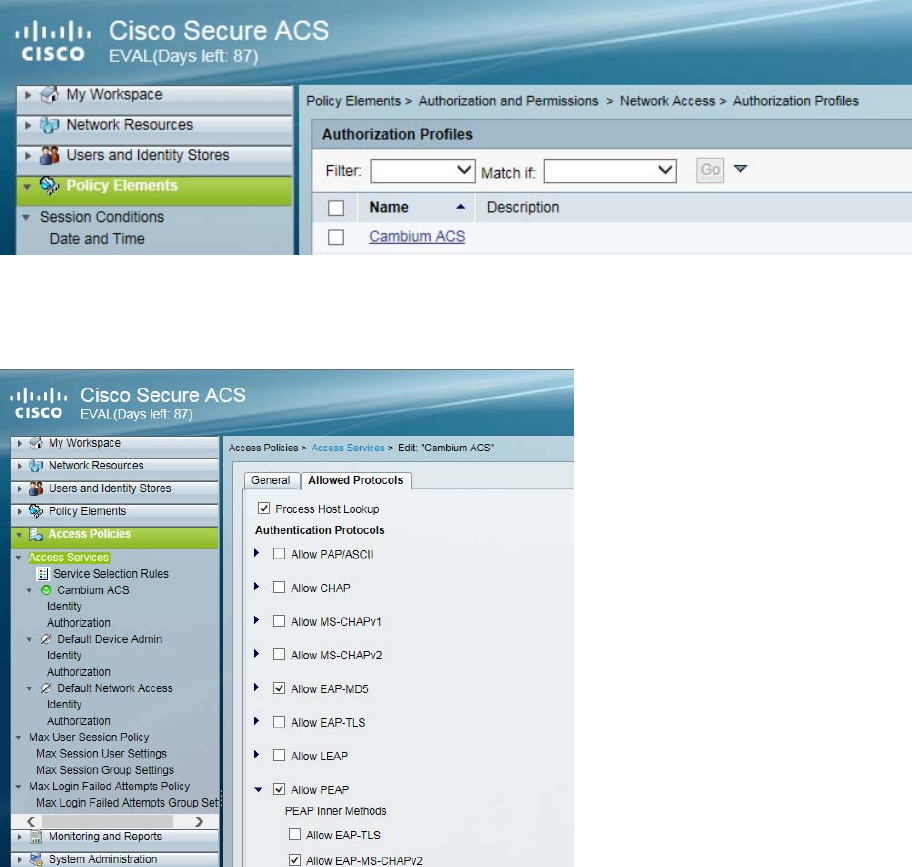The height and width of the screenshot is (867, 912).
Task: Enable Allow CHAP checkbox
Action: tap(279, 587)
